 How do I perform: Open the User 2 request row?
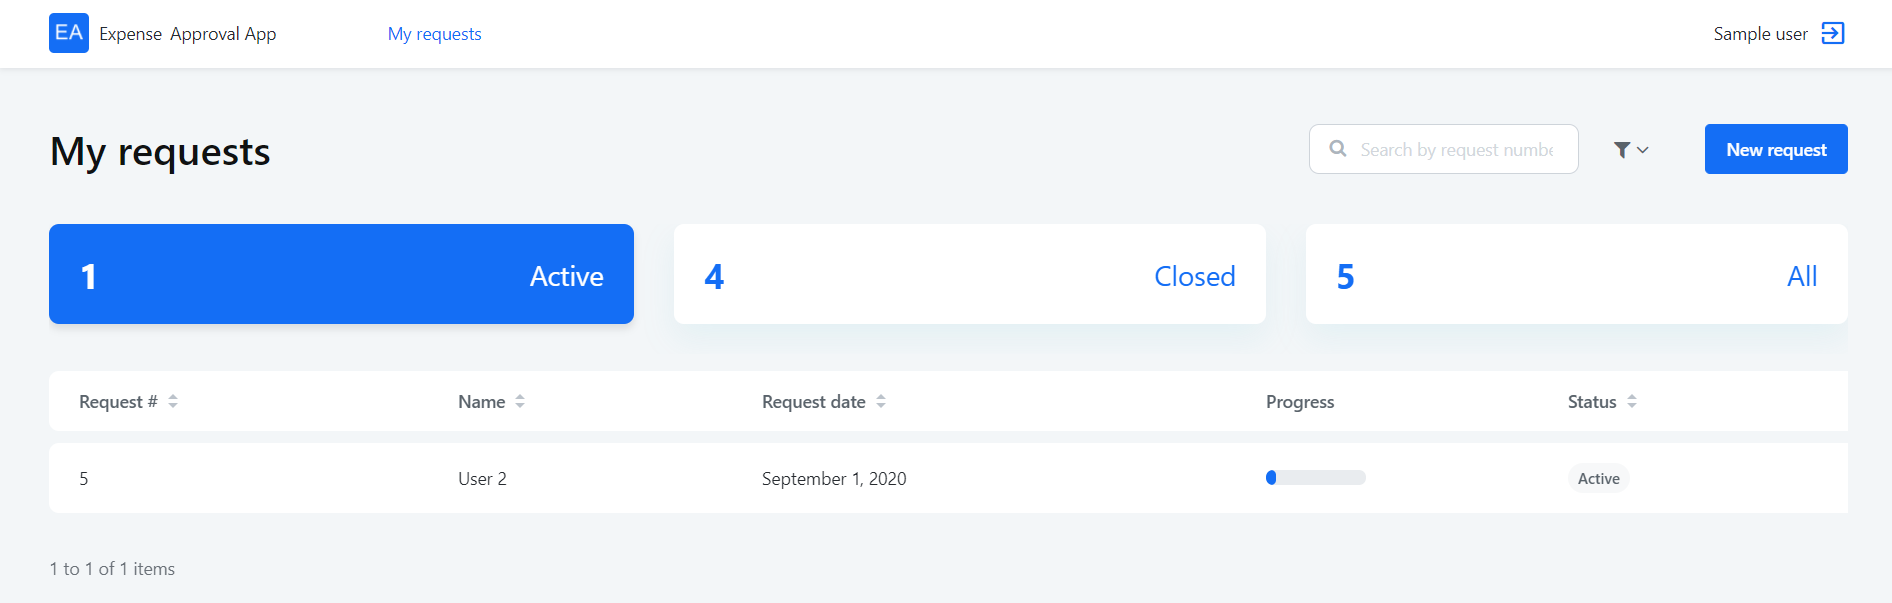(x=482, y=479)
